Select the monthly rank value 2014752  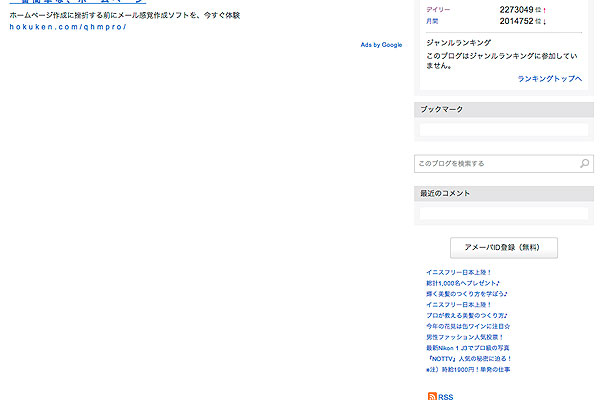516,21
